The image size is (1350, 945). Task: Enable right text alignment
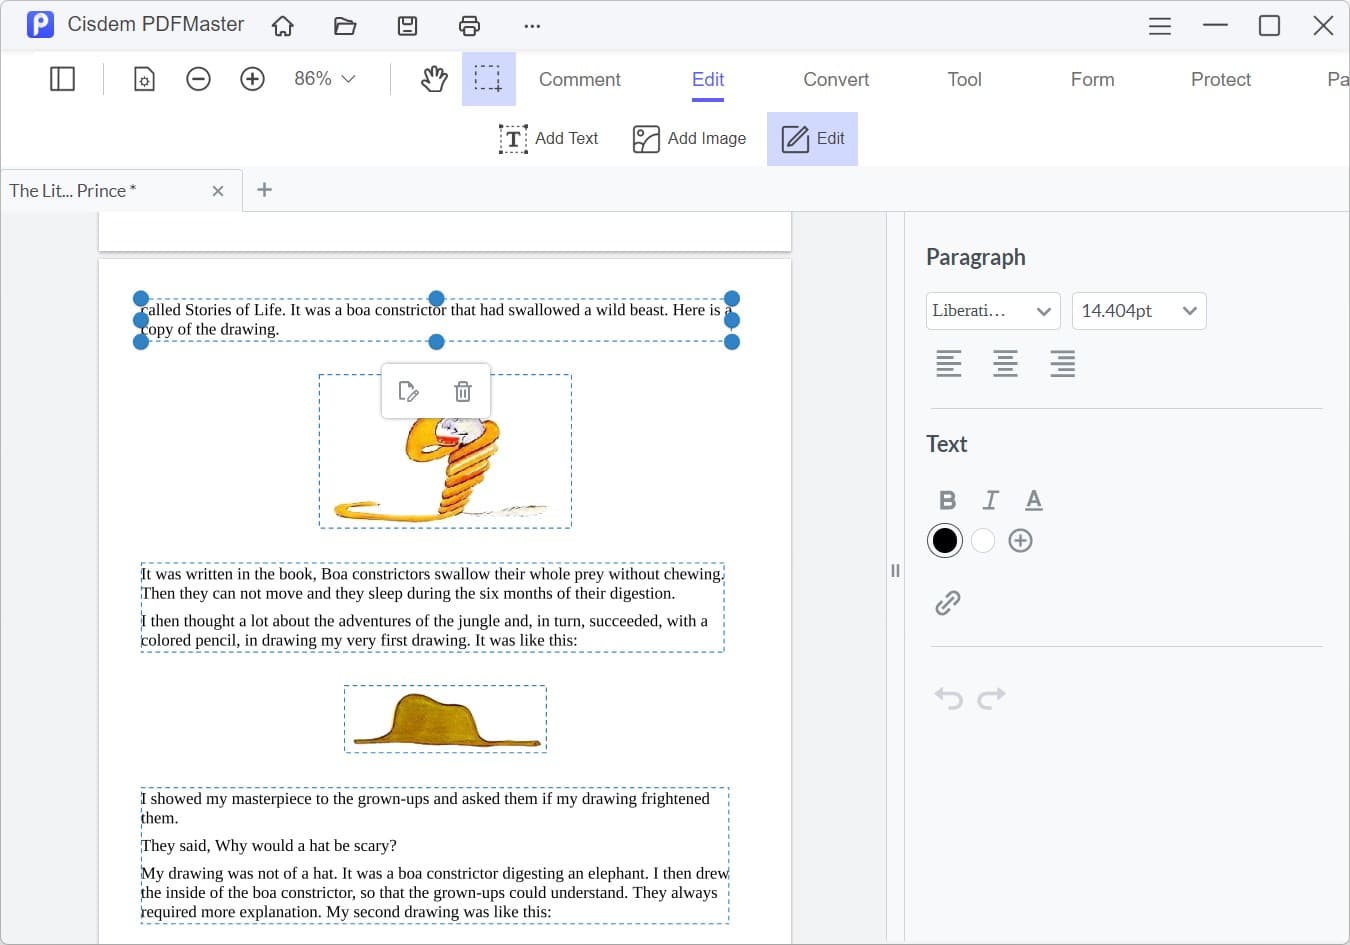1062,363
